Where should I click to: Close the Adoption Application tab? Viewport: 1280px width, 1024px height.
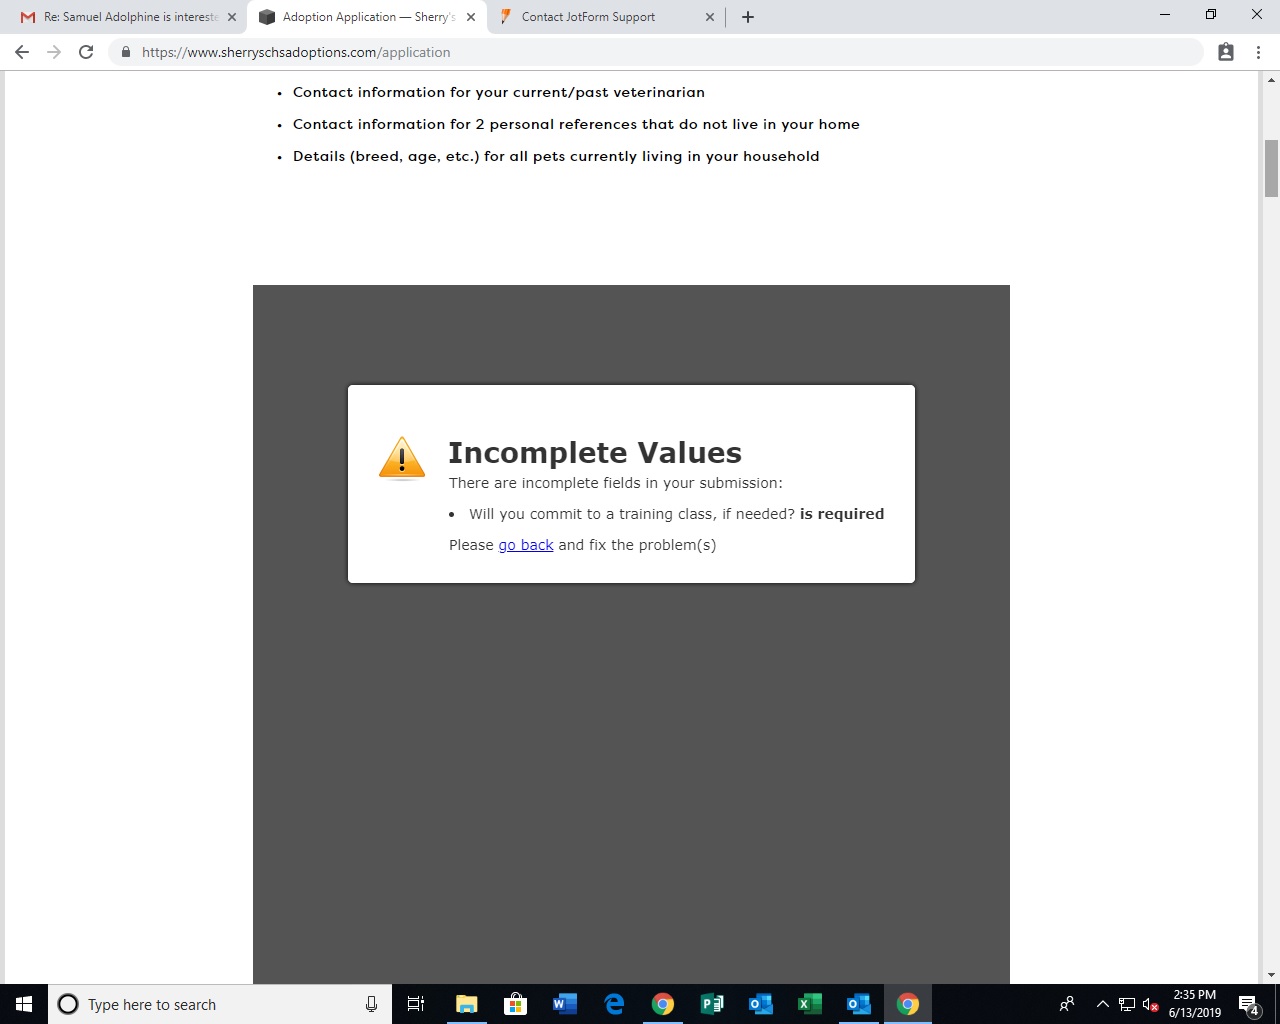click(471, 17)
